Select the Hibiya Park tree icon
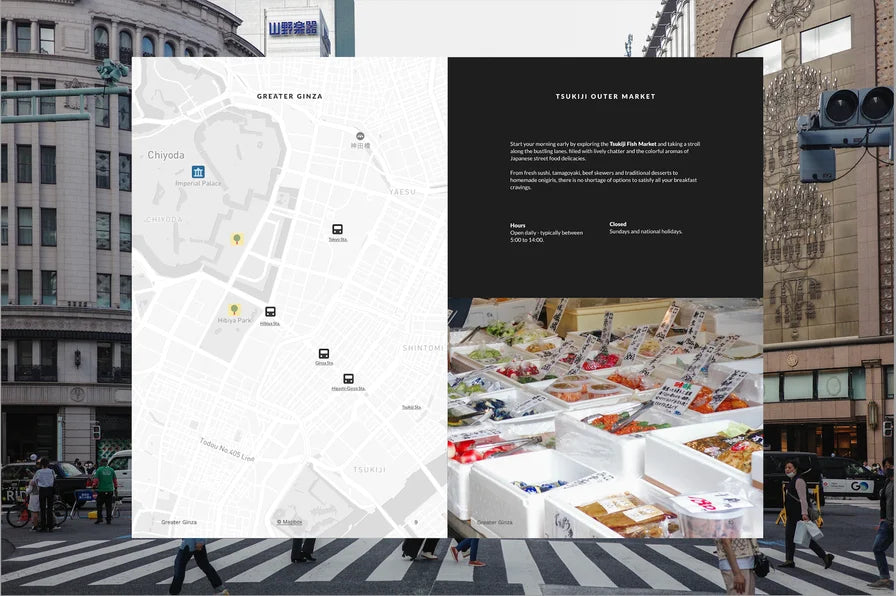The height and width of the screenshot is (596, 896). (x=234, y=309)
